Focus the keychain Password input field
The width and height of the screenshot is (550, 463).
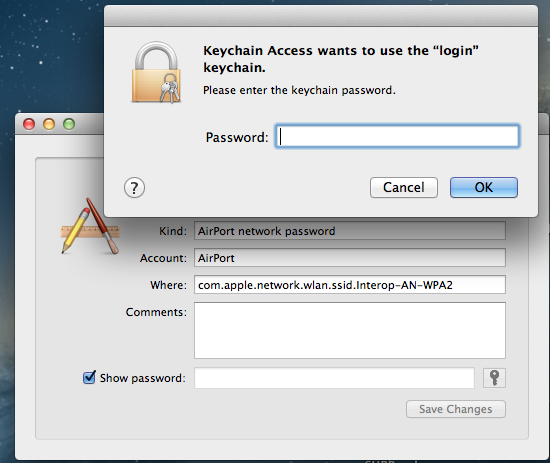397,136
